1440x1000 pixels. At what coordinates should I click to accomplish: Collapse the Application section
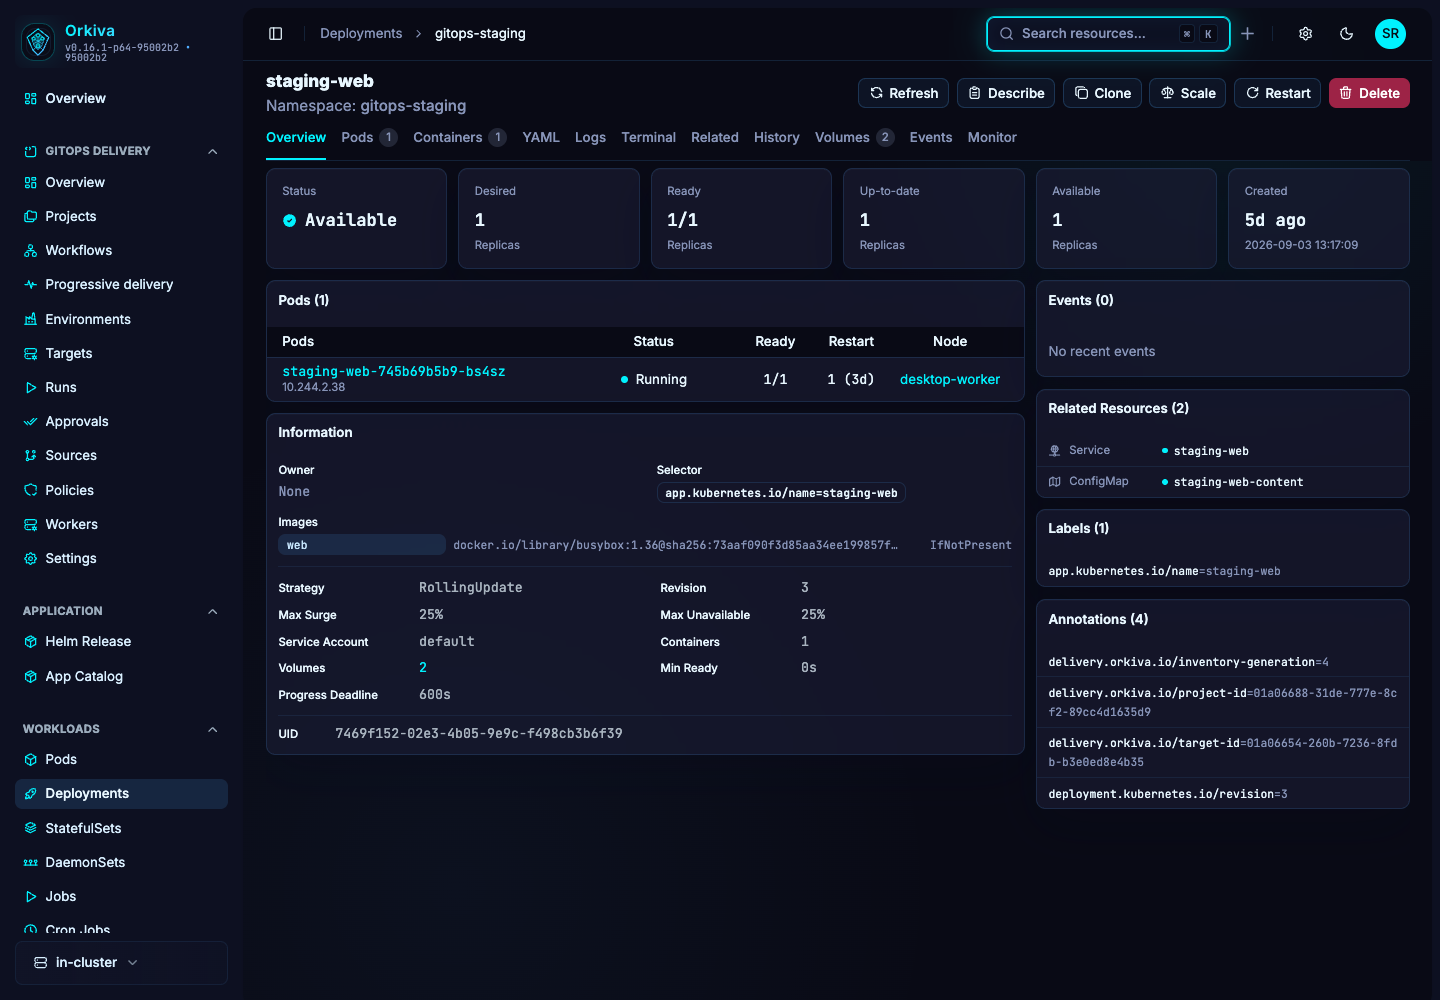coord(212,611)
